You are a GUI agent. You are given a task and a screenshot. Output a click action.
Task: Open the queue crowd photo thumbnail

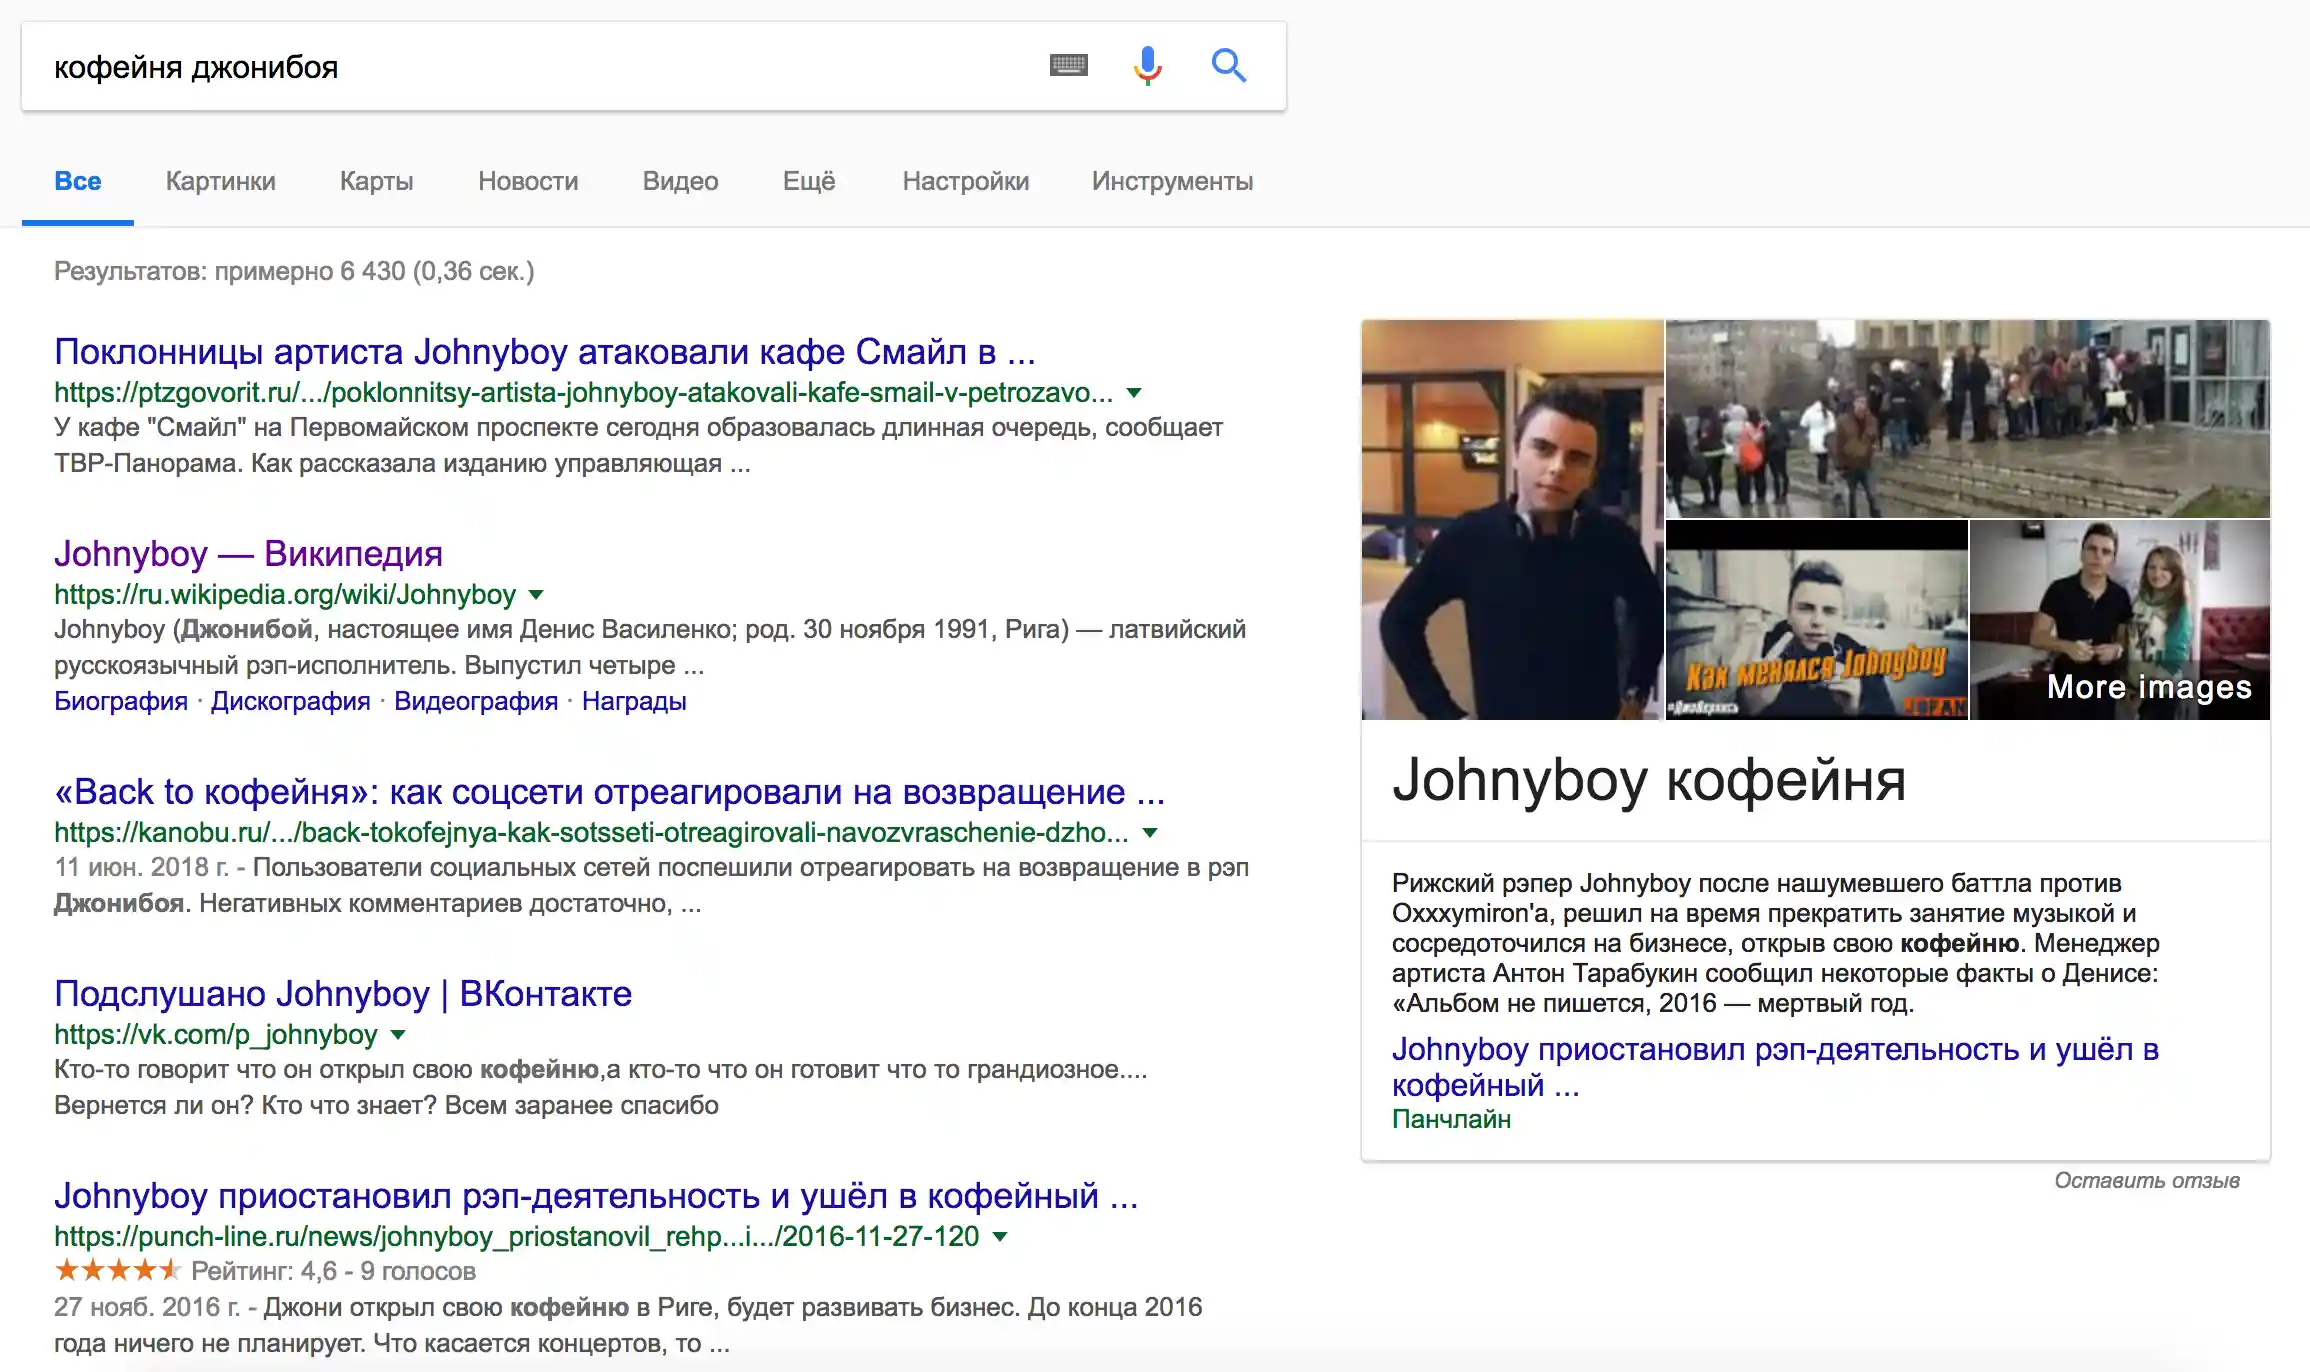1967,418
